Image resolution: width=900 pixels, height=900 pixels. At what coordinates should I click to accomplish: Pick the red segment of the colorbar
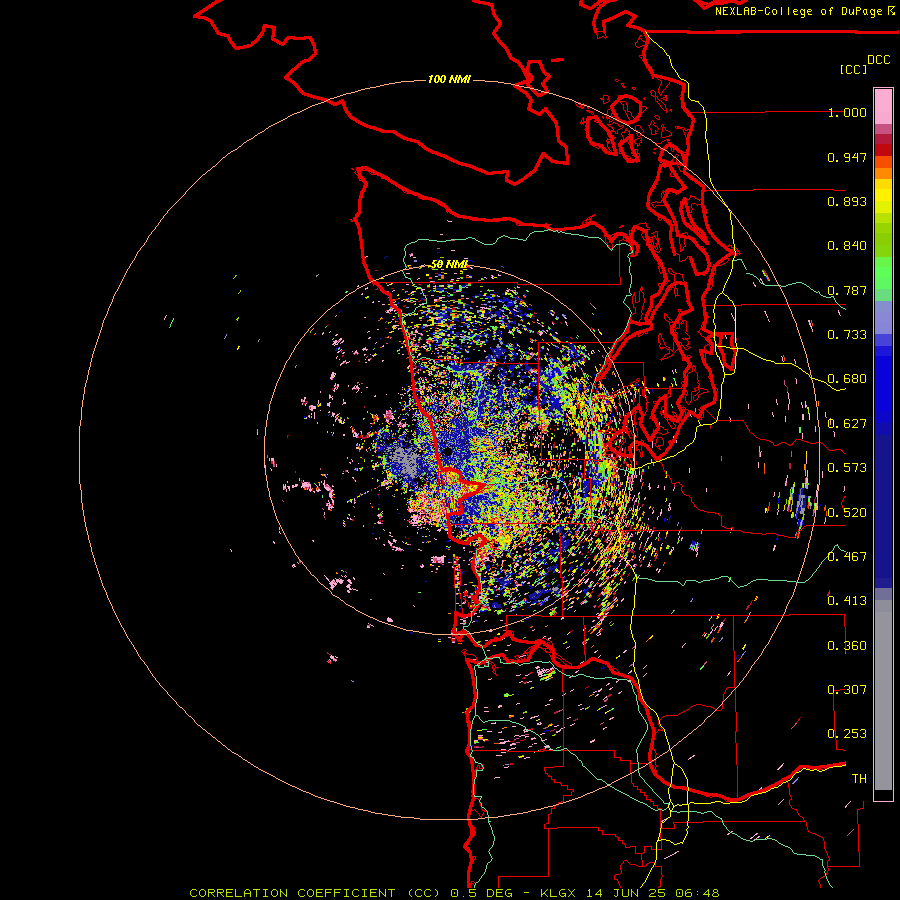coord(883,150)
